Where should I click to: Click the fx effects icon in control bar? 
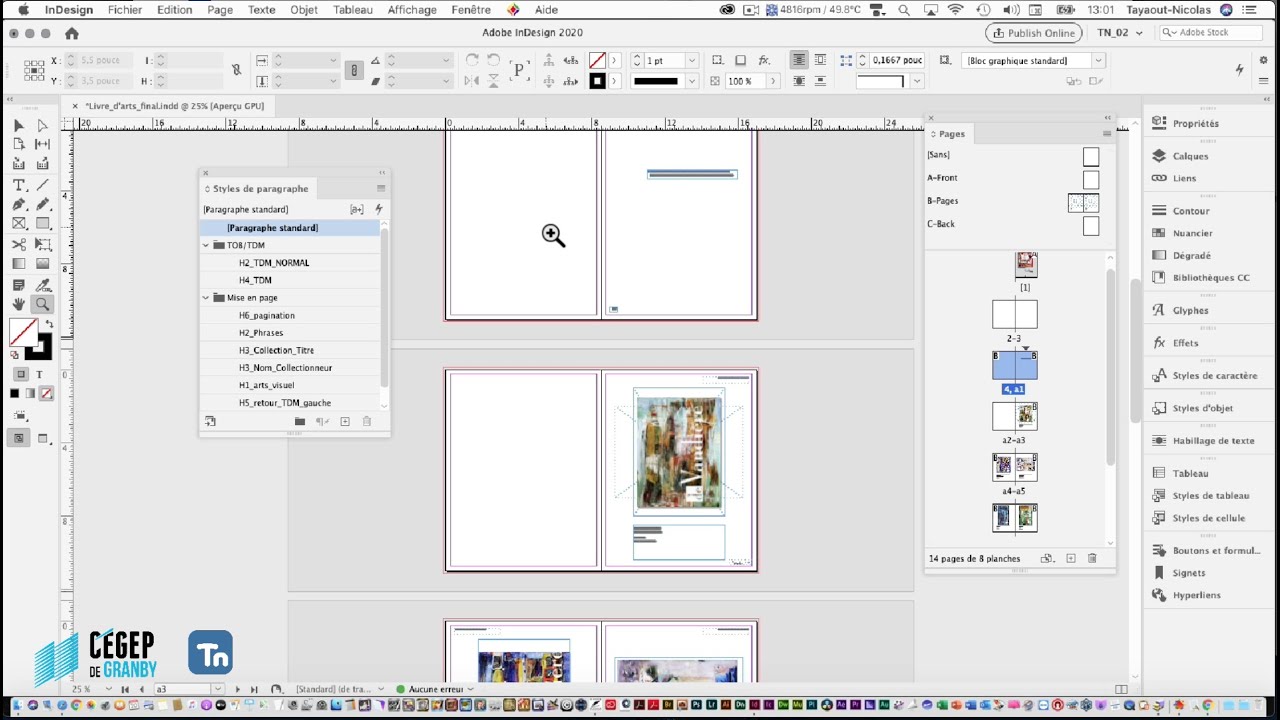coord(764,60)
